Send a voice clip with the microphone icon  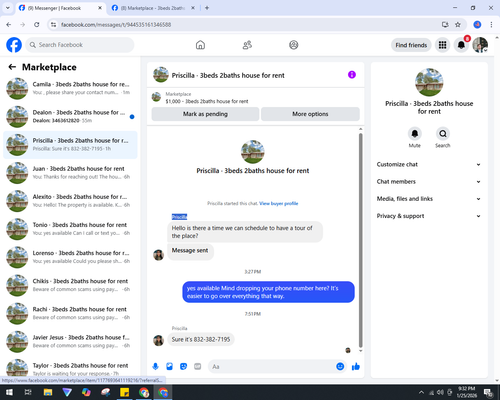(155, 367)
